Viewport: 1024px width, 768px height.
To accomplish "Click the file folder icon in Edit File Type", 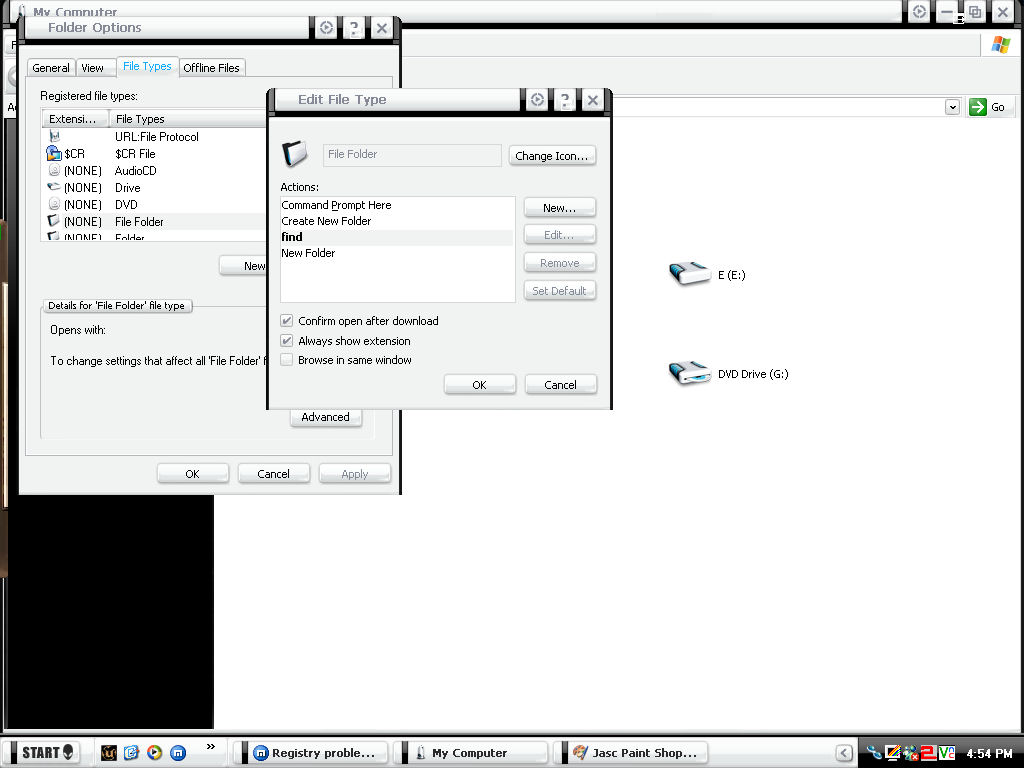I will pos(295,154).
